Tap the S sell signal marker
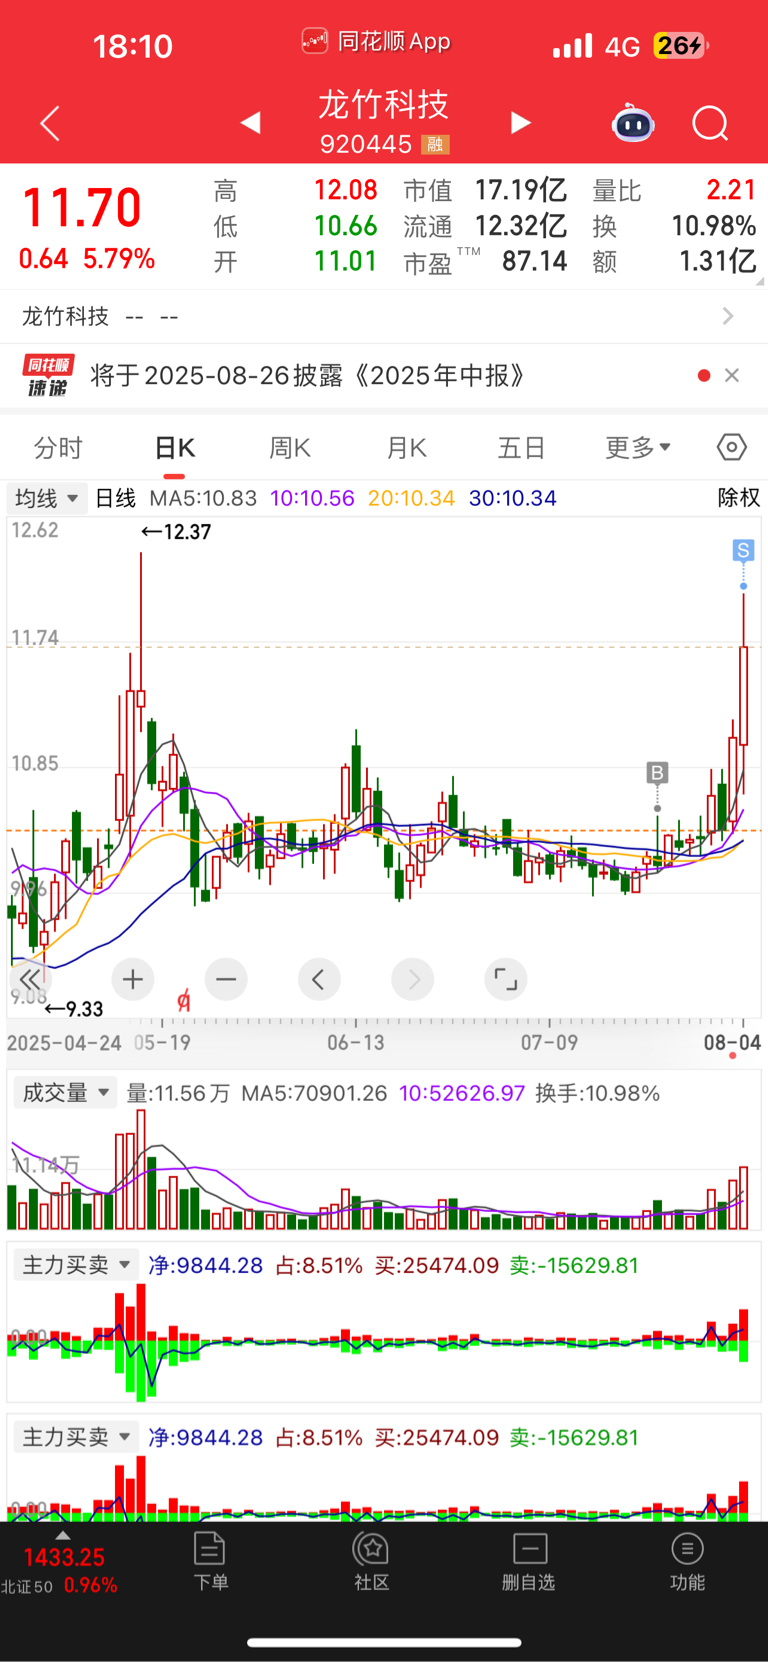The width and height of the screenshot is (768, 1662). point(742,550)
